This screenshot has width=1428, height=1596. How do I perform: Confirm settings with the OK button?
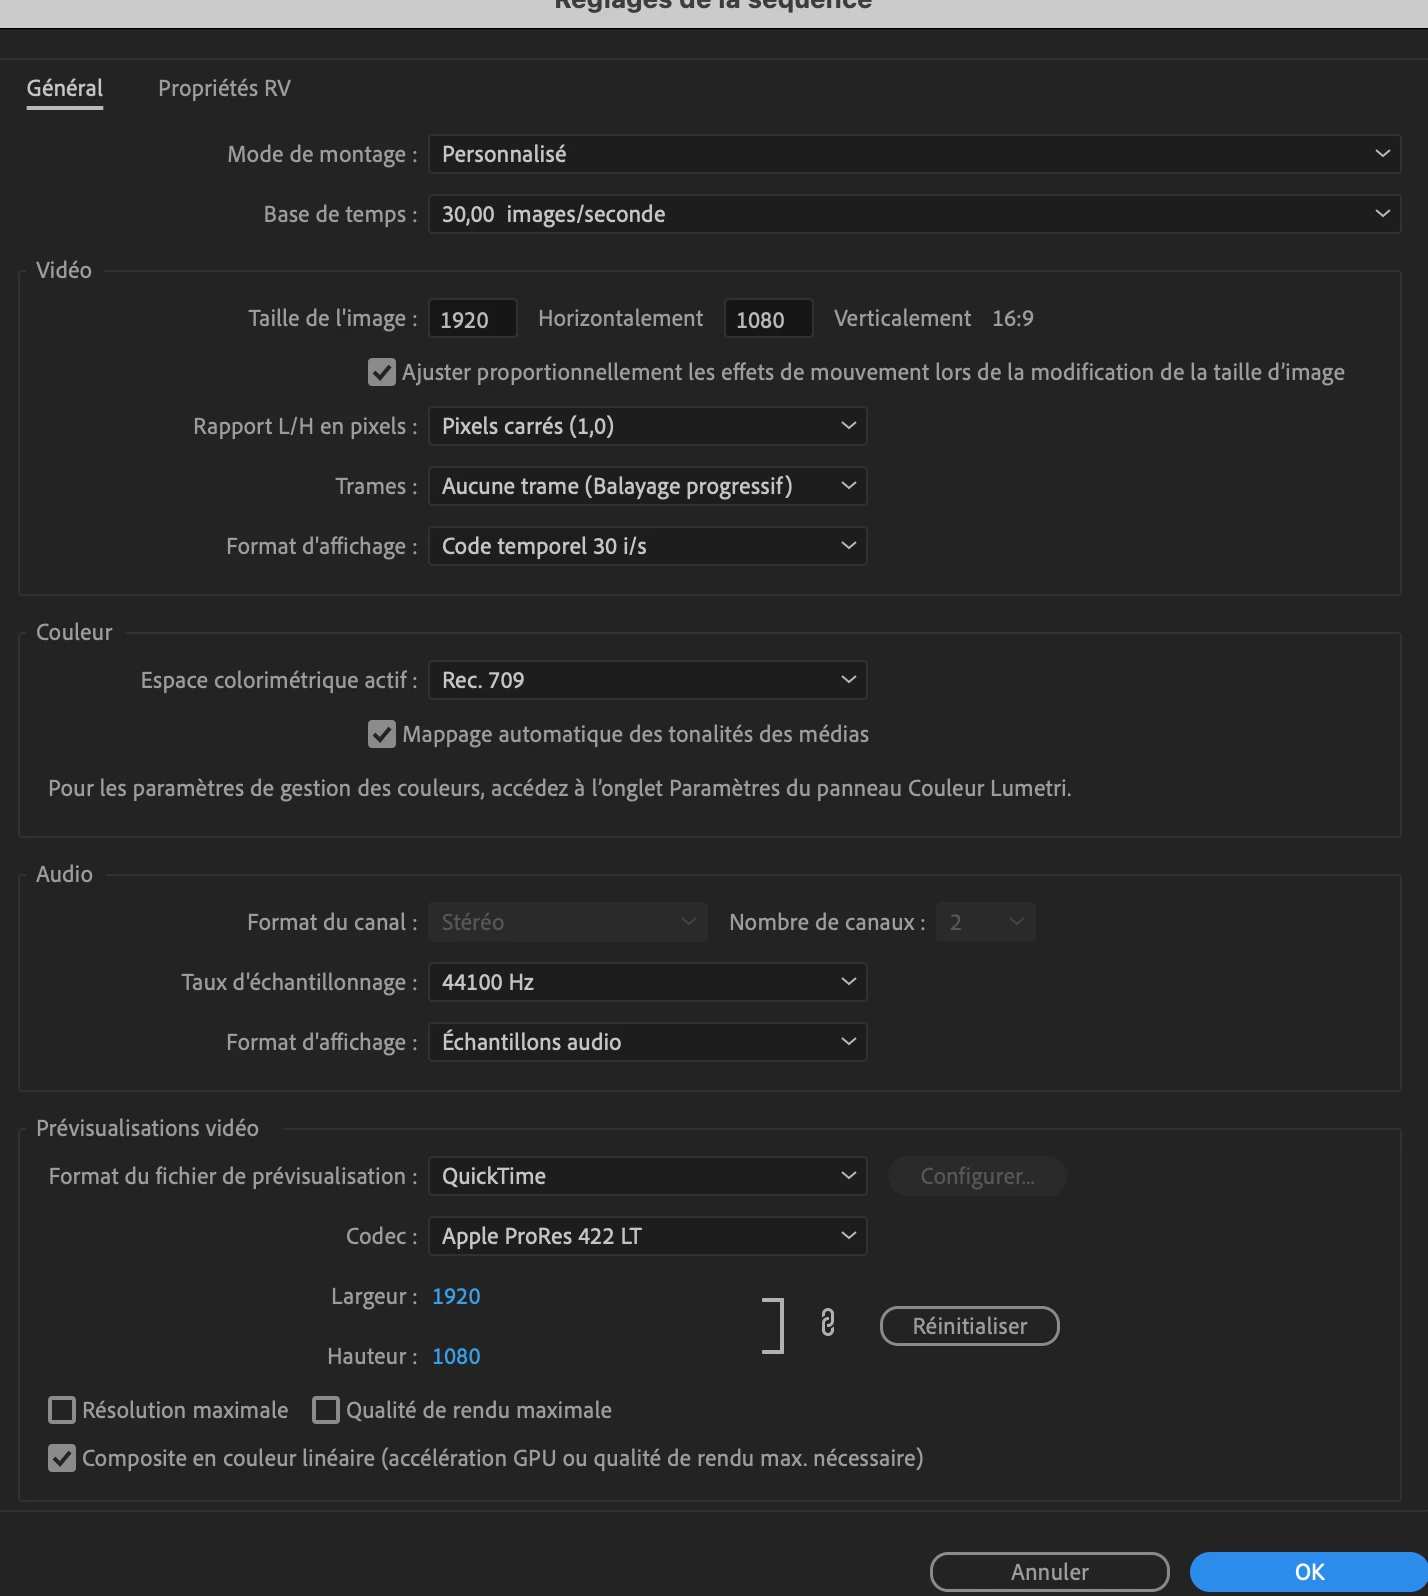pos(1309,1572)
